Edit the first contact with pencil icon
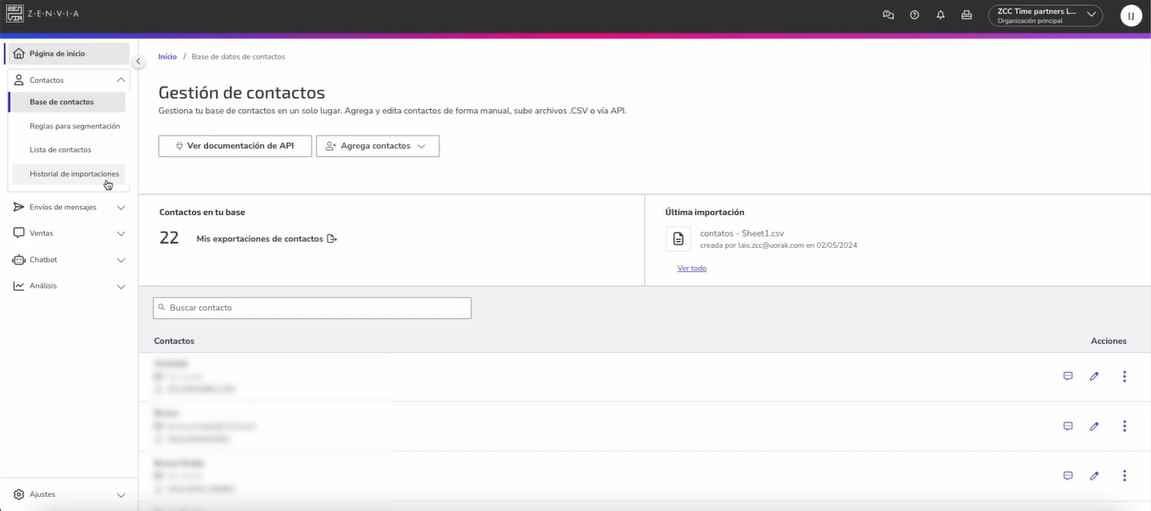Viewport: 1151px width, 511px height. point(1094,377)
